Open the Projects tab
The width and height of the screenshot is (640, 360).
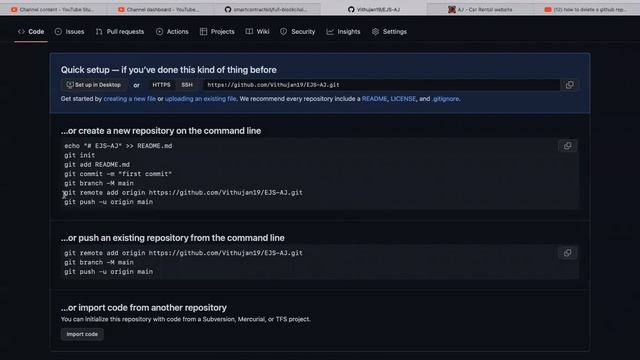pos(217,31)
